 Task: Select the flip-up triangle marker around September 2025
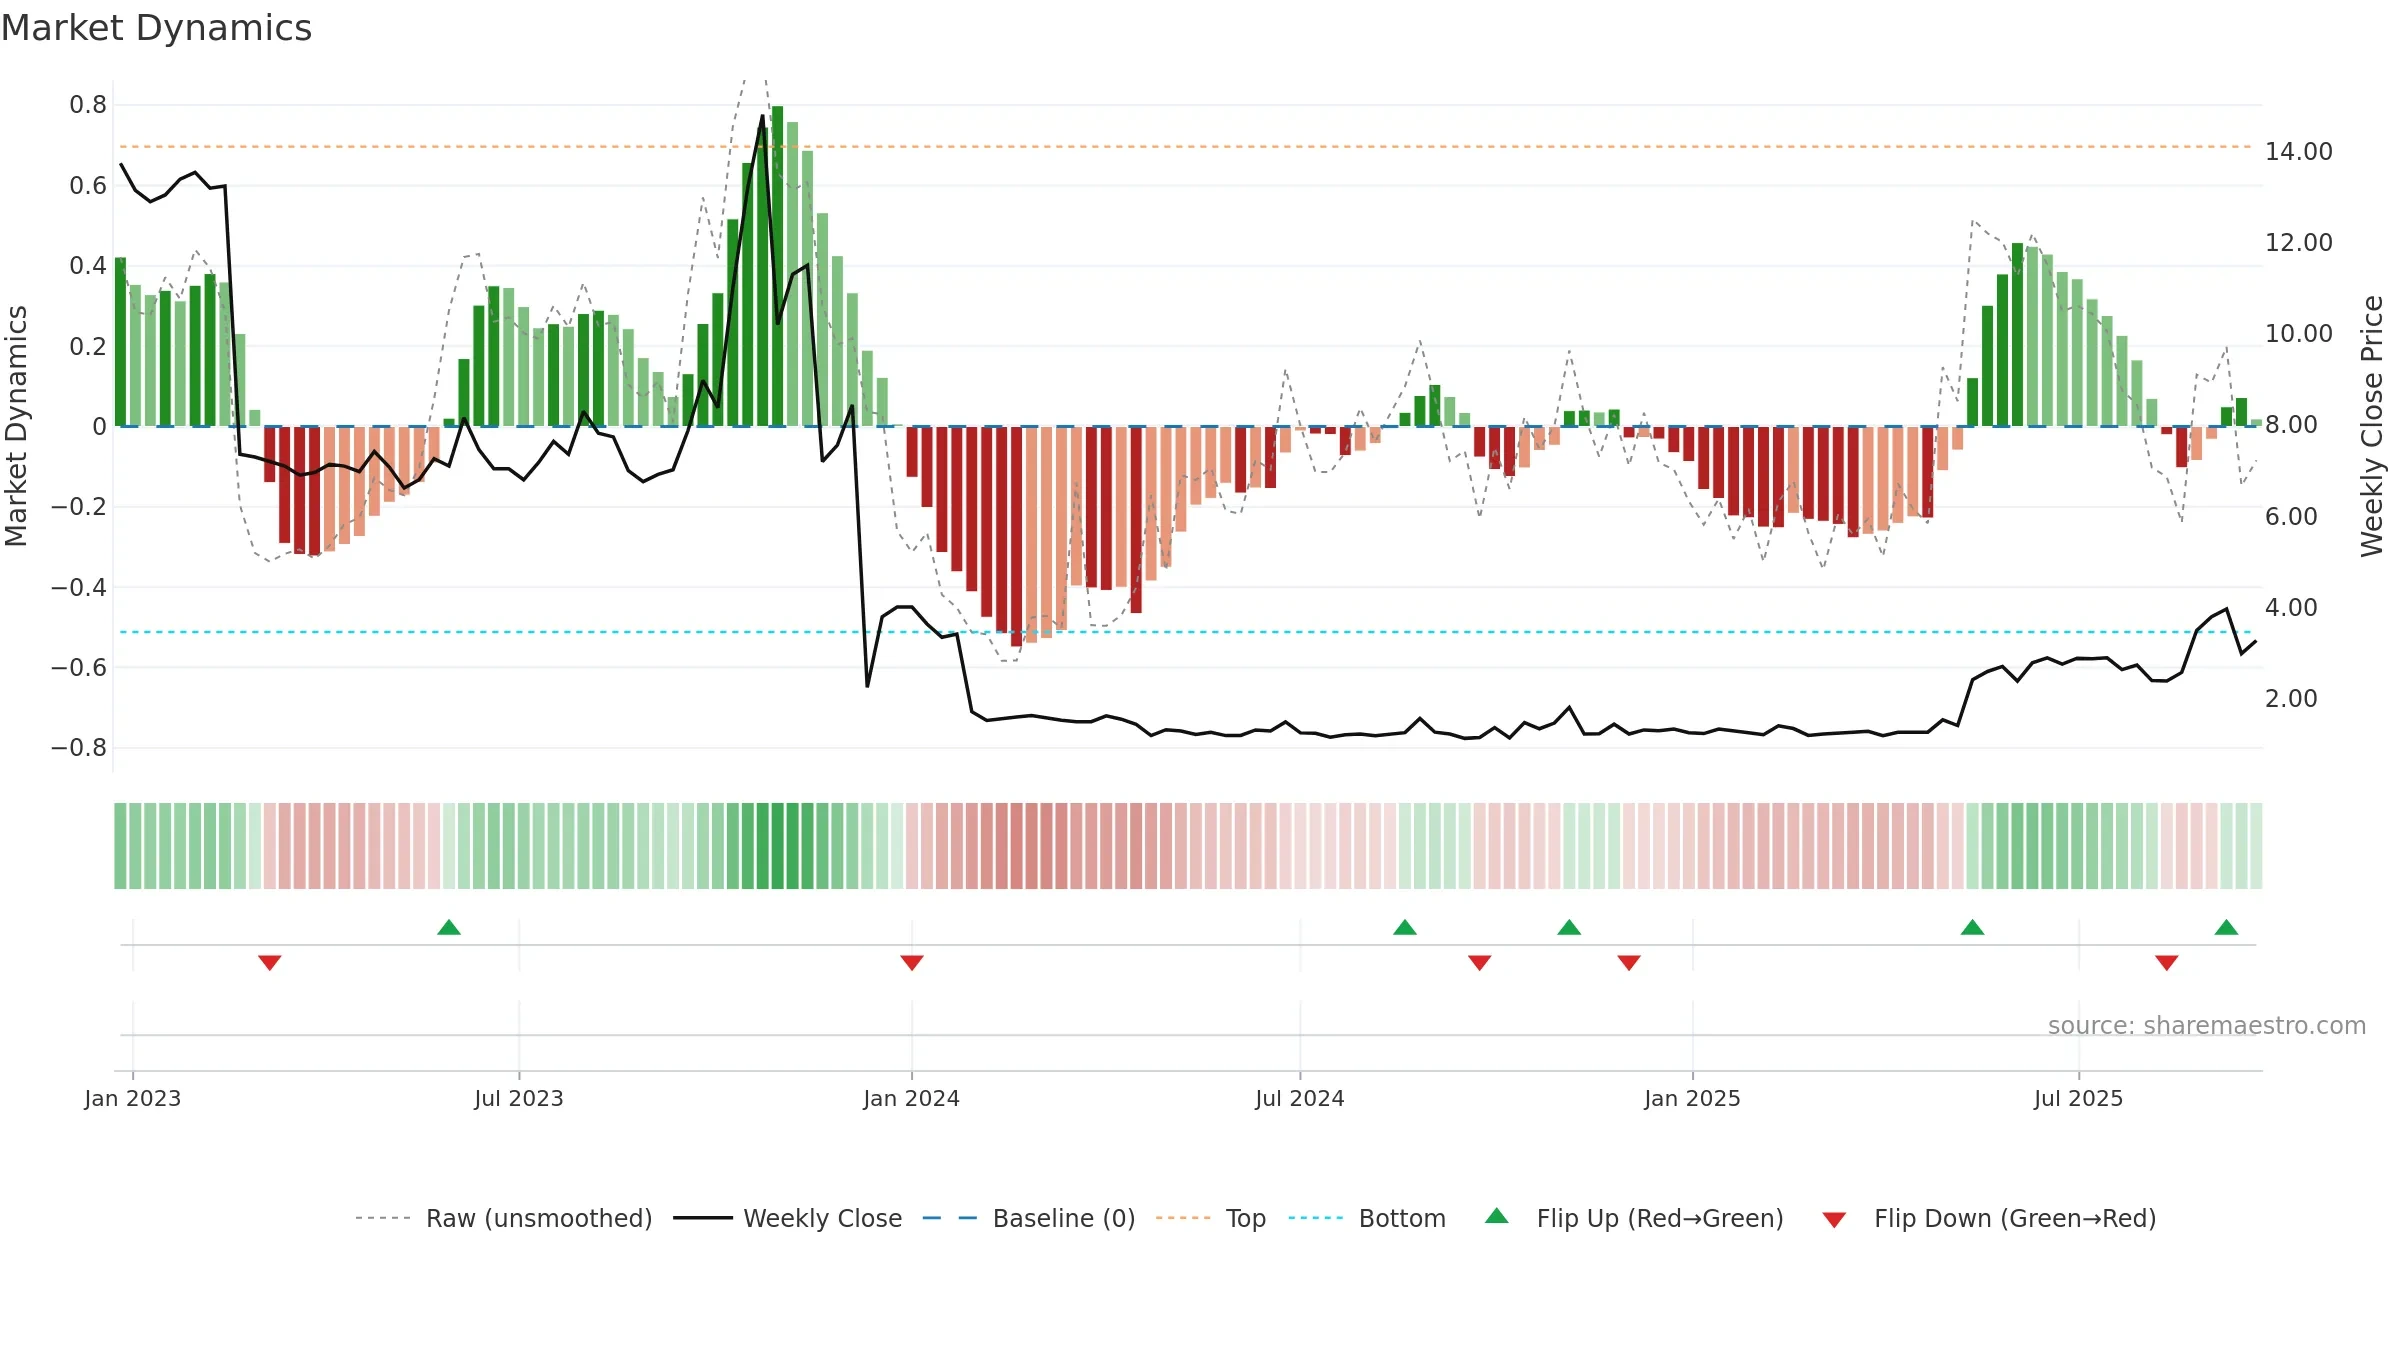(x=2226, y=927)
